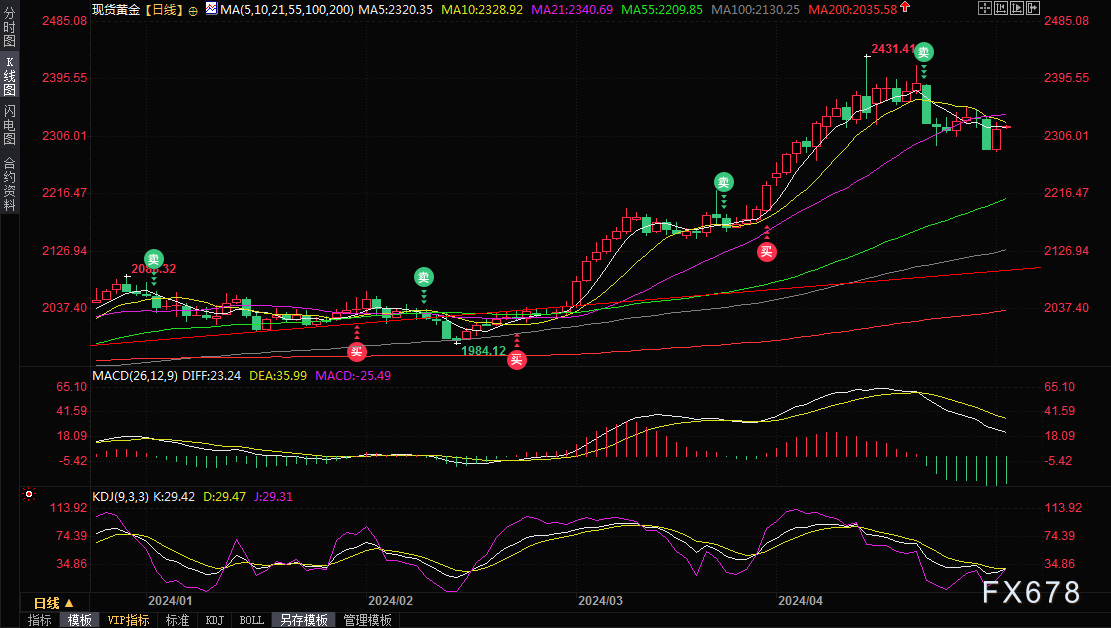Image resolution: width=1111 pixels, height=628 pixels.
Task: Click the MA100:2130.25 value
Action: 755,10
